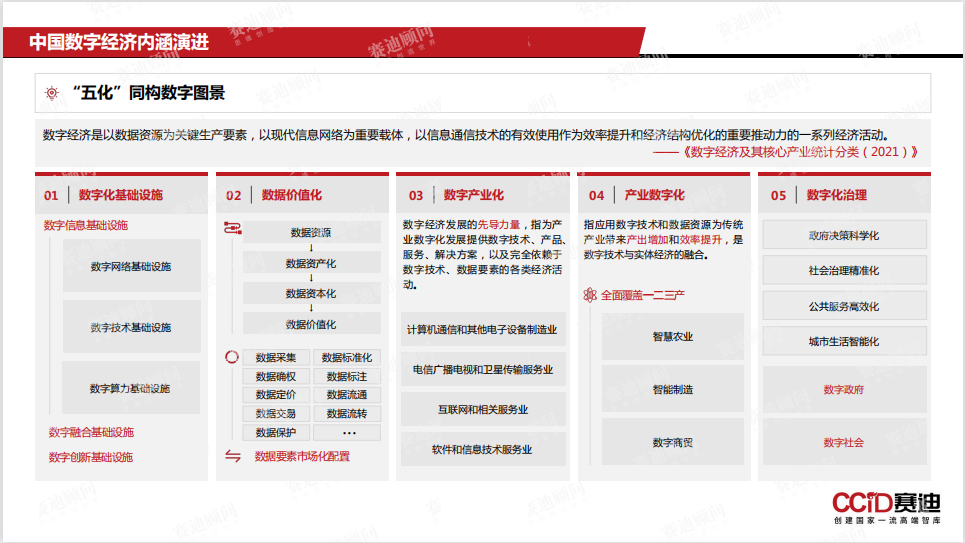Click the ellipsis box below 数据流转
The width and height of the screenshot is (965, 543).
[x=348, y=433]
